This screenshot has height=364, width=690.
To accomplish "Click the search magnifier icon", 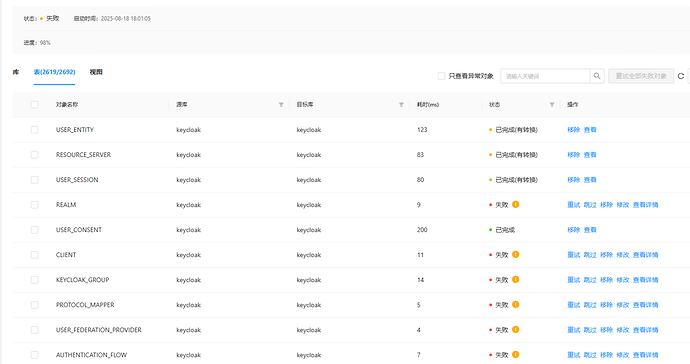I will [597, 76].
